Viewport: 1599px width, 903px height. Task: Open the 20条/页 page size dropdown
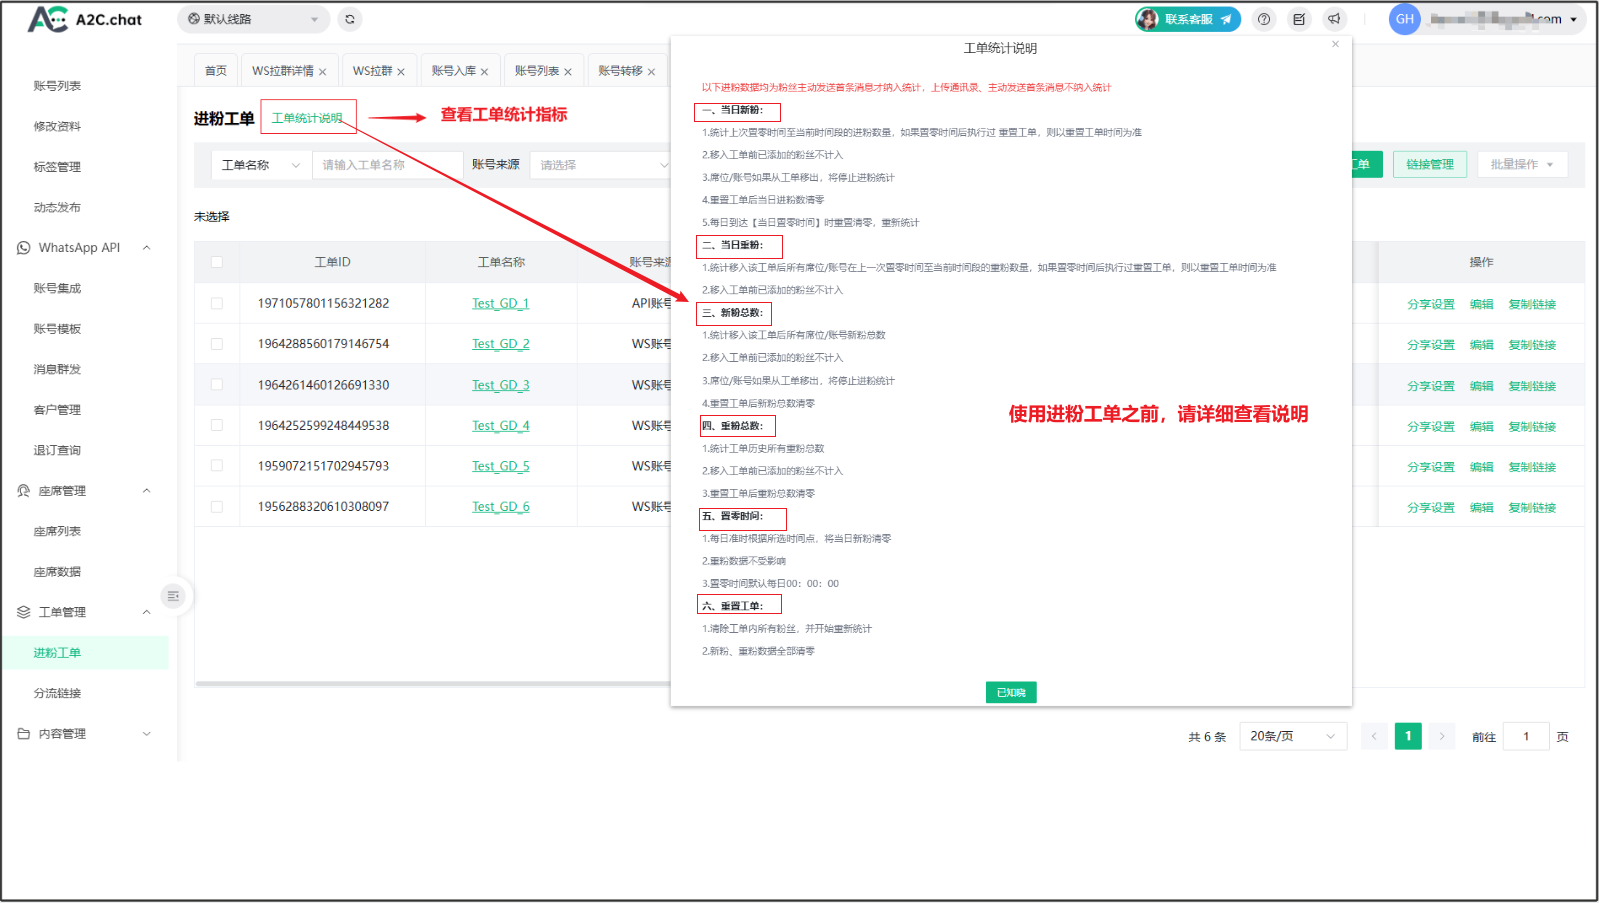coord(1292,736)
